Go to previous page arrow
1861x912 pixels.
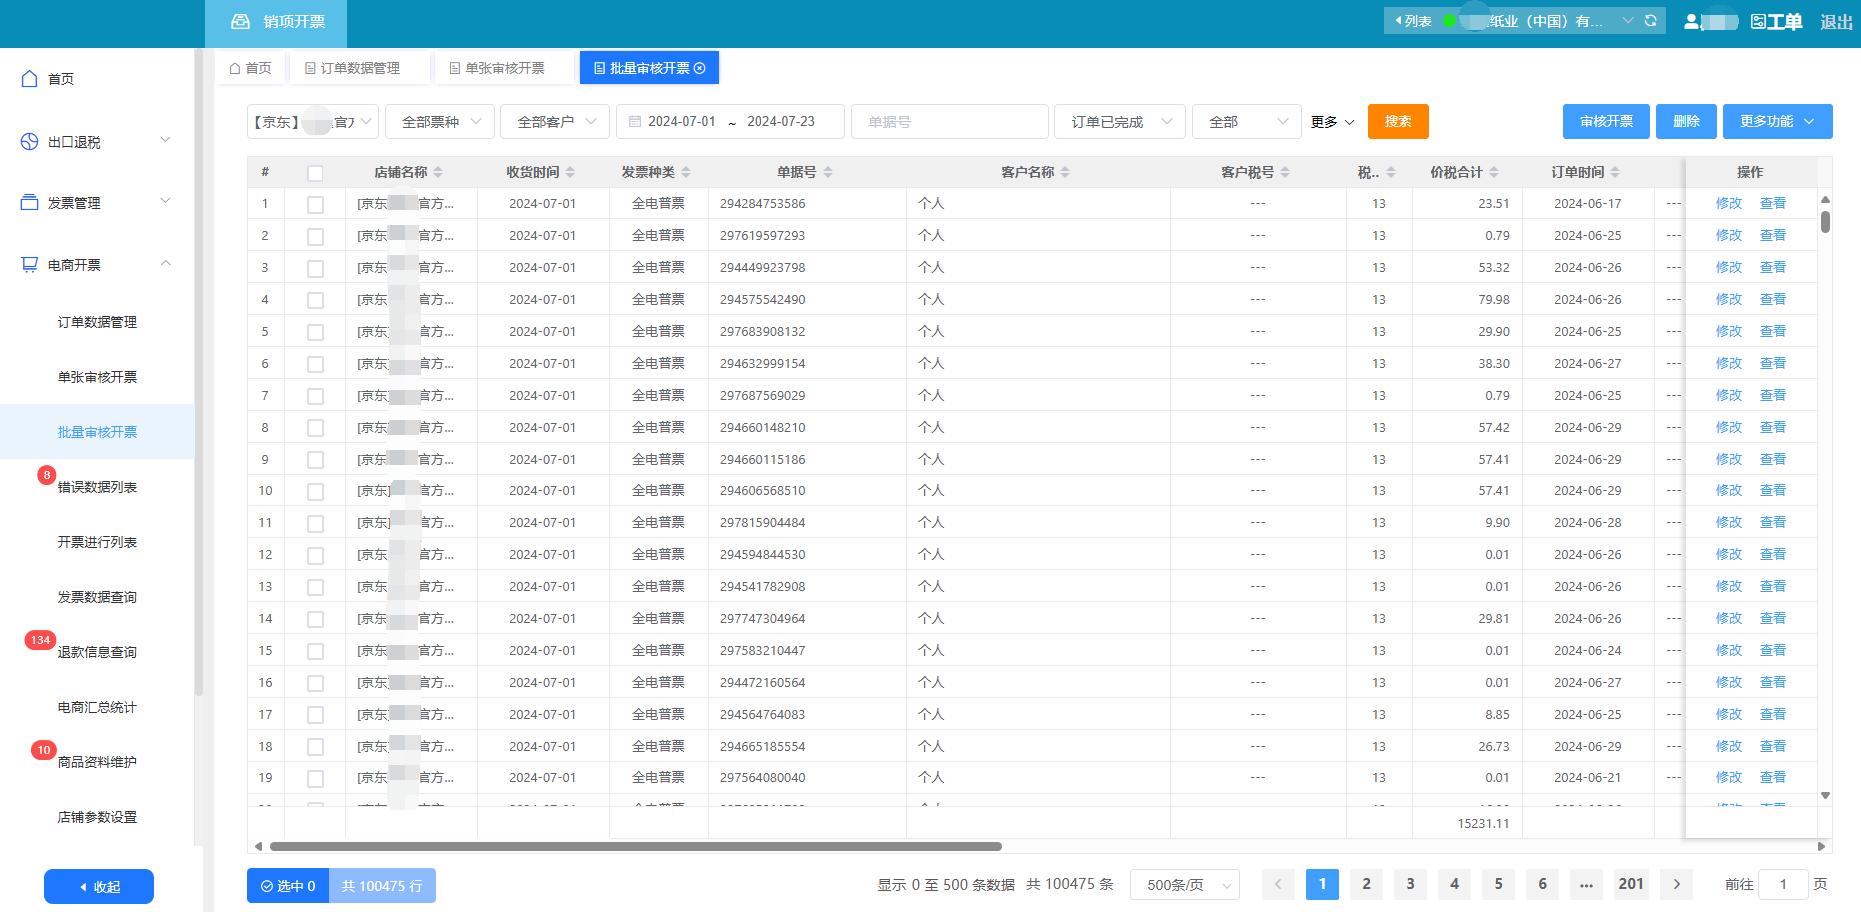coord(1278,884)
